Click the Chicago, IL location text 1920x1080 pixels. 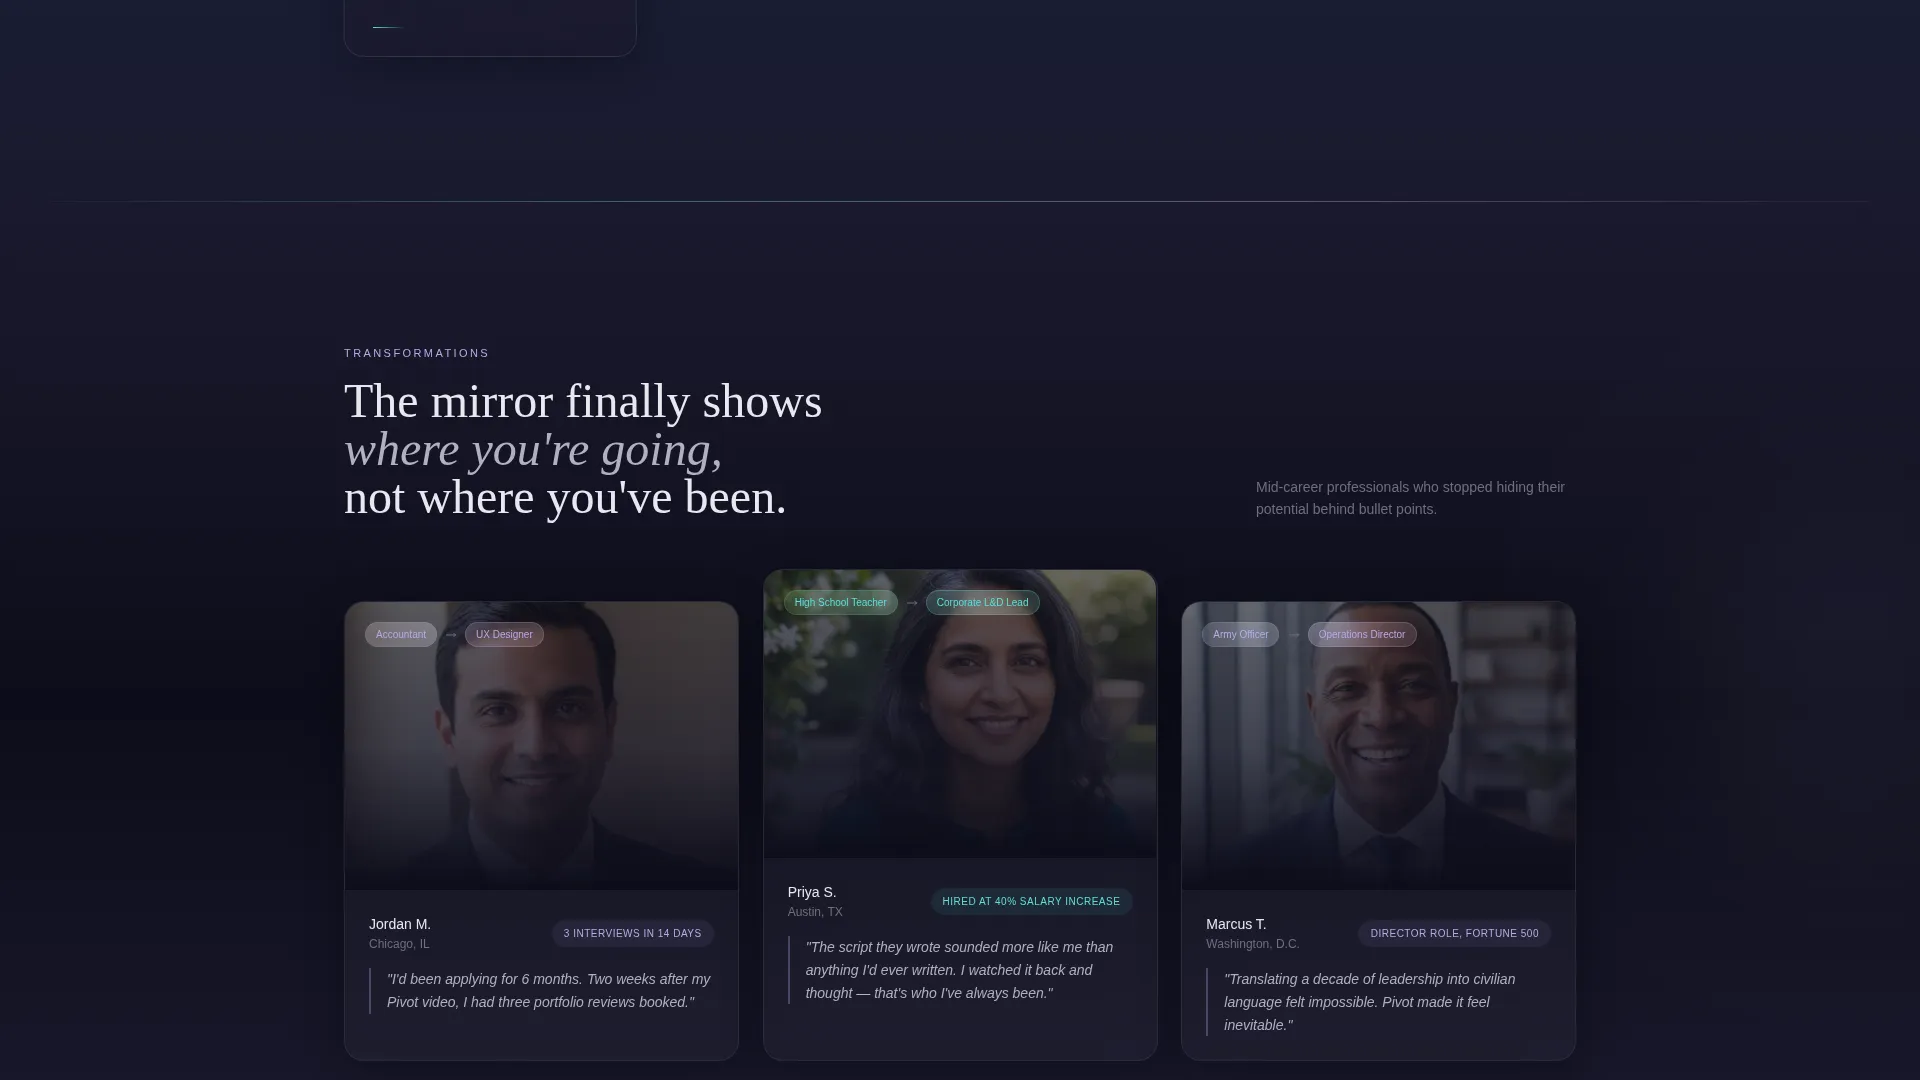399,945
